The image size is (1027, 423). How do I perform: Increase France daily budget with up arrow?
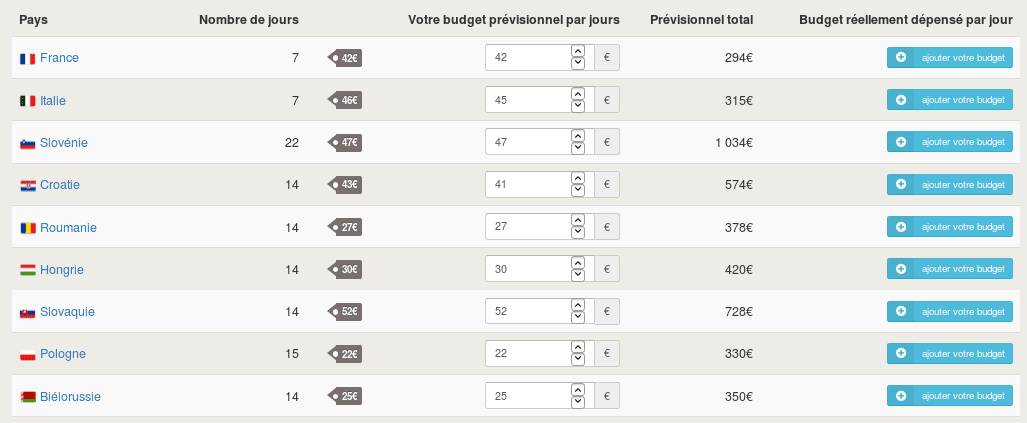pos(577,51)
